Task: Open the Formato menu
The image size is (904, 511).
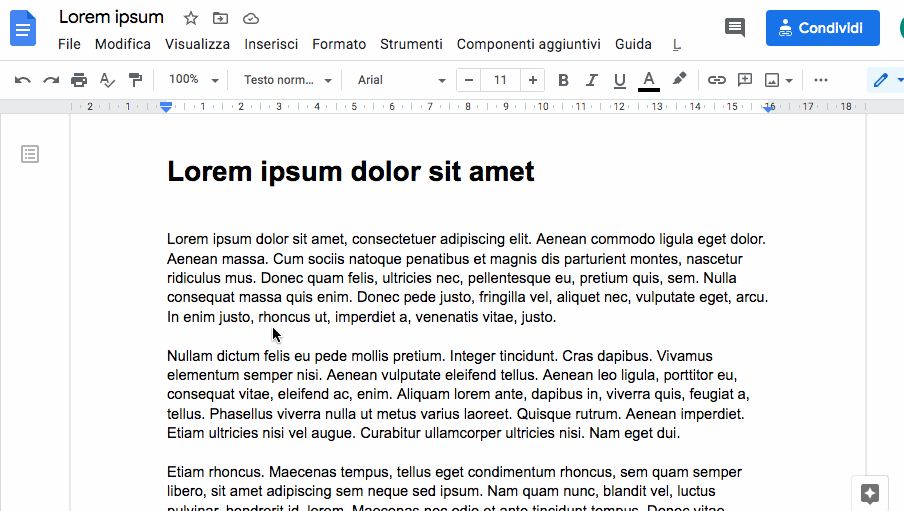Action: pos(339,44)
